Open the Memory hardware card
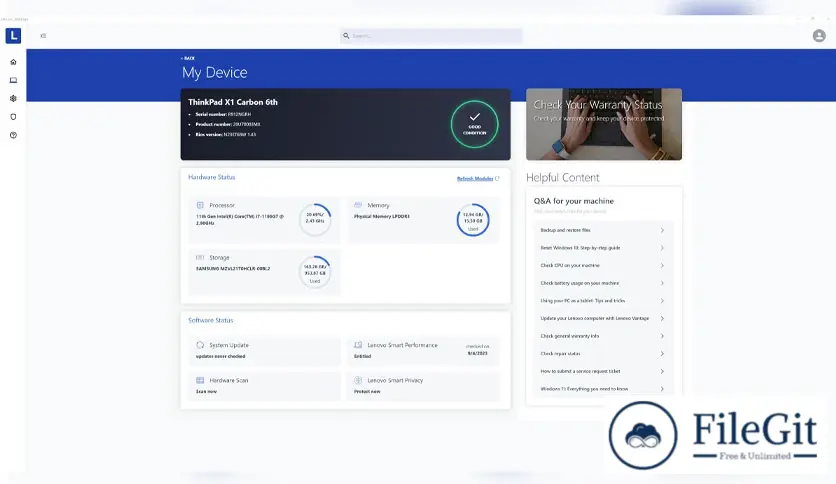Image resolution: width=836 pixels, height=484 pixels. [x=423, y=220]
